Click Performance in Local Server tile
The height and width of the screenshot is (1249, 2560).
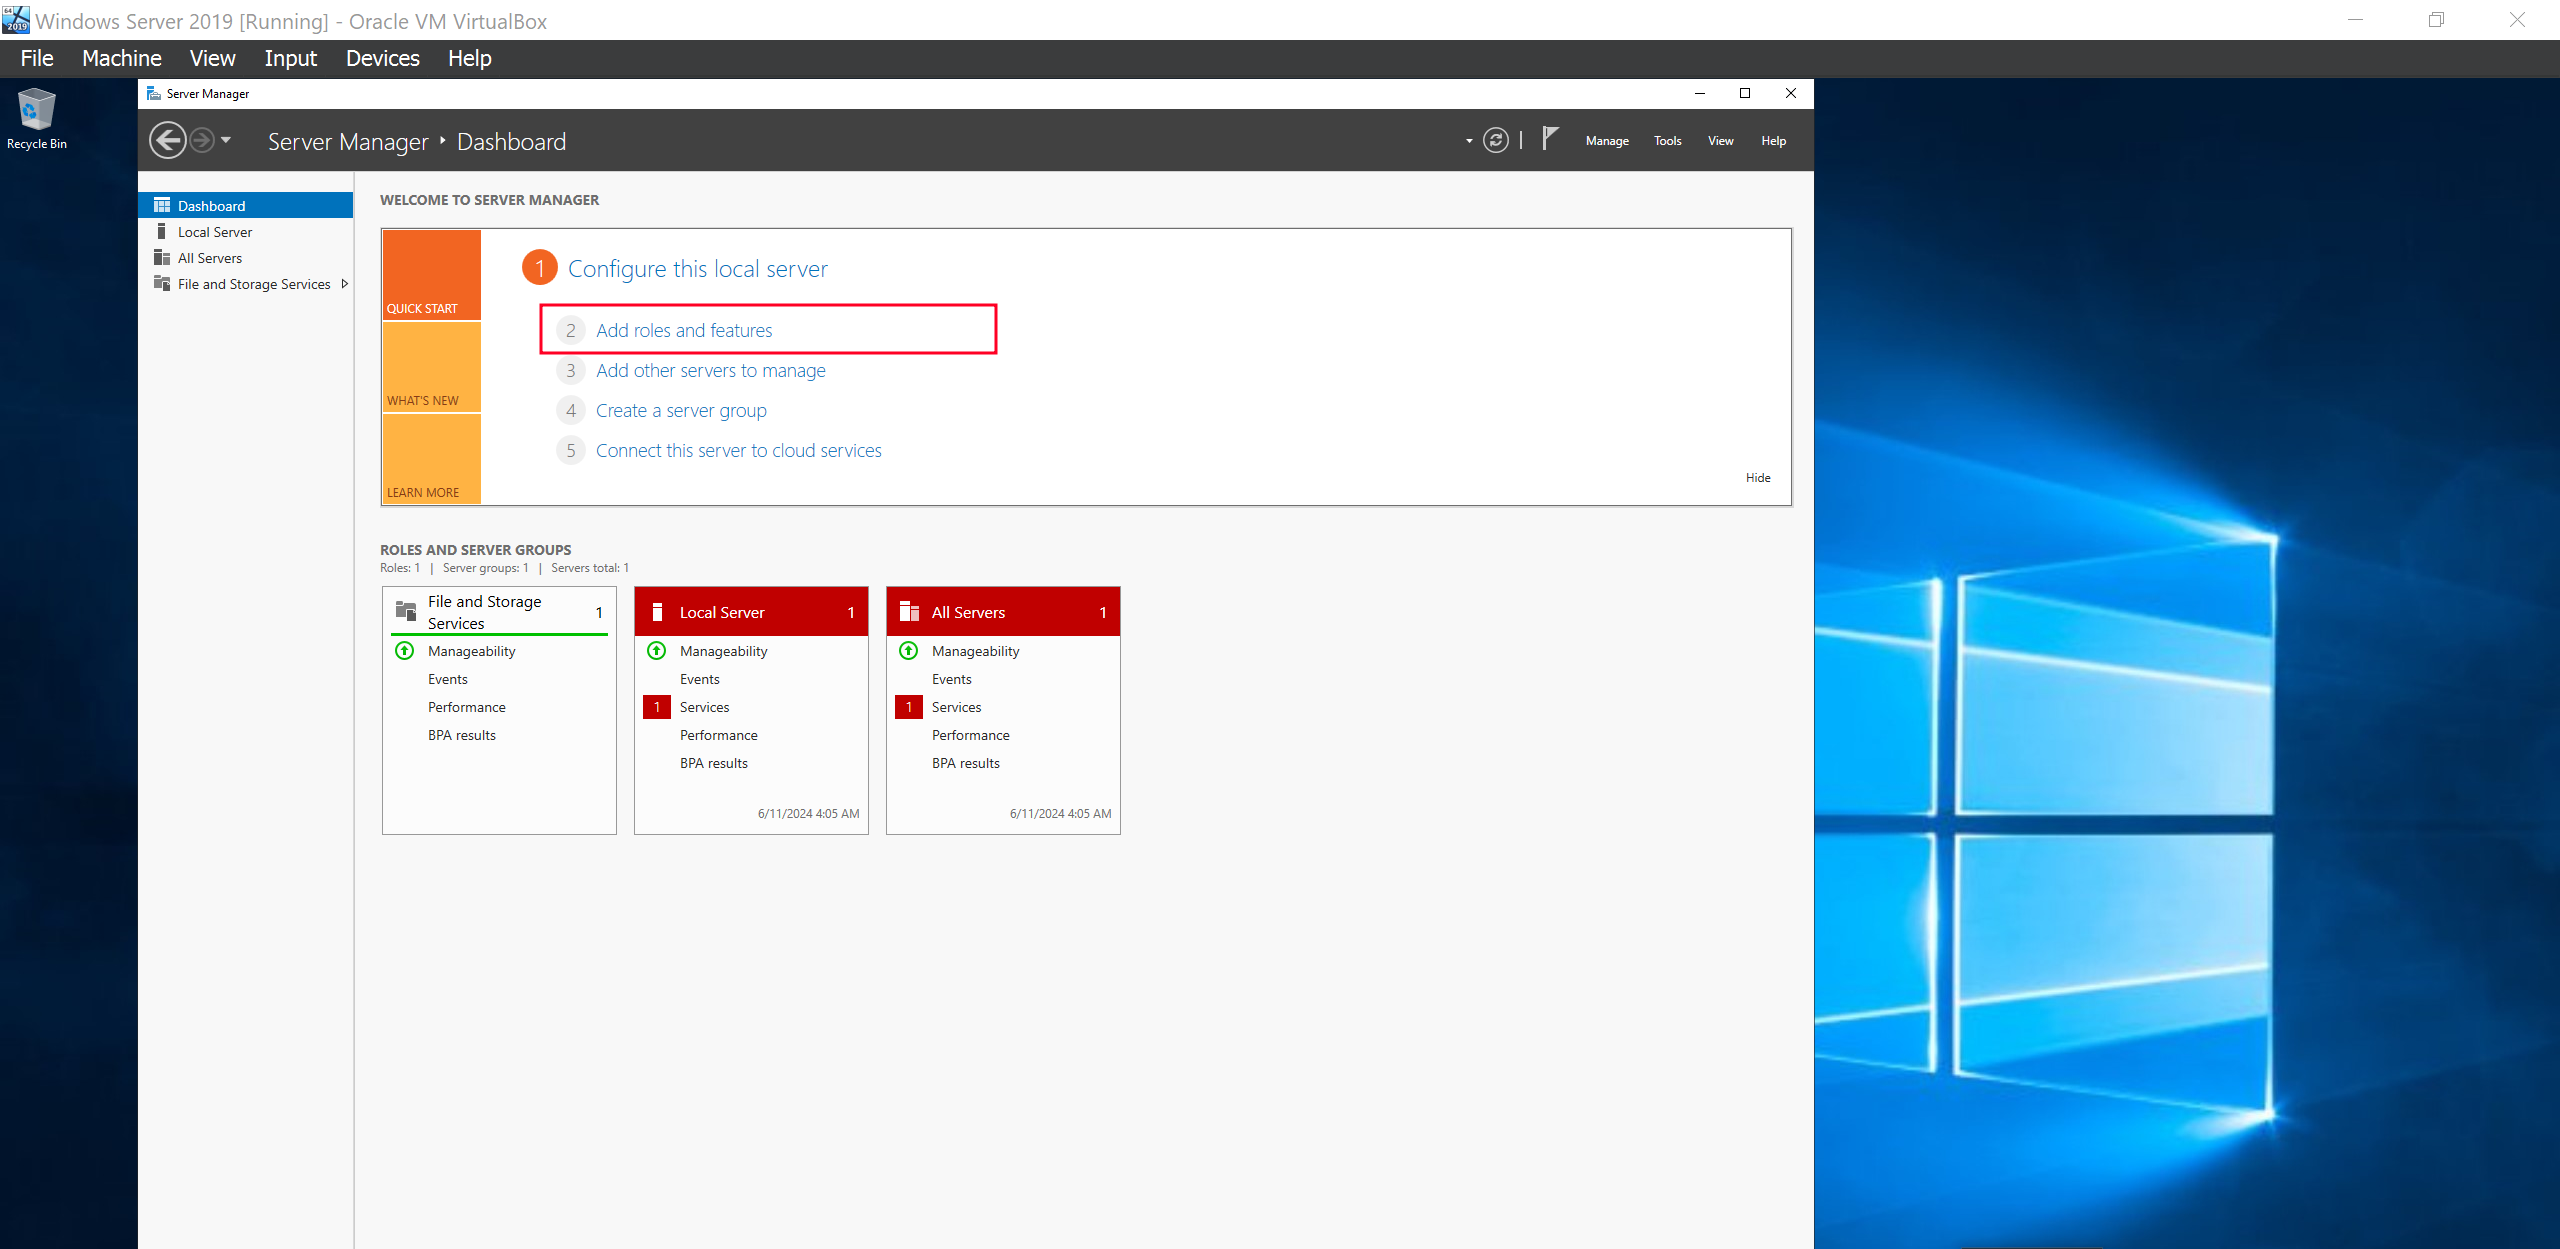[x=718, y=735]
